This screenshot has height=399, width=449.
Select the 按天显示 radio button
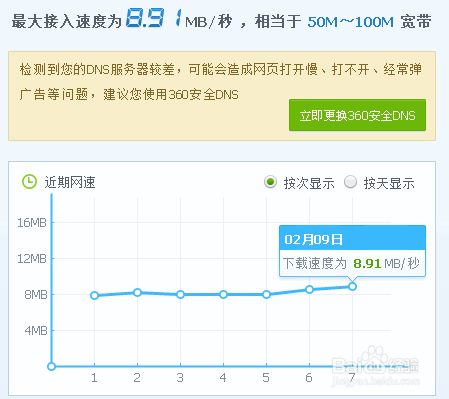coord(350,182)
